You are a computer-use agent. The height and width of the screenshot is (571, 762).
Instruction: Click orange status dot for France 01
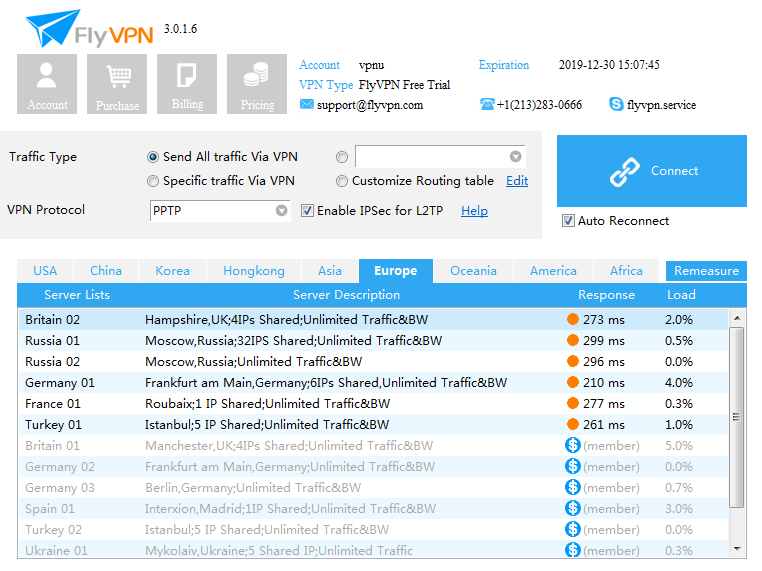coord(573,403)
